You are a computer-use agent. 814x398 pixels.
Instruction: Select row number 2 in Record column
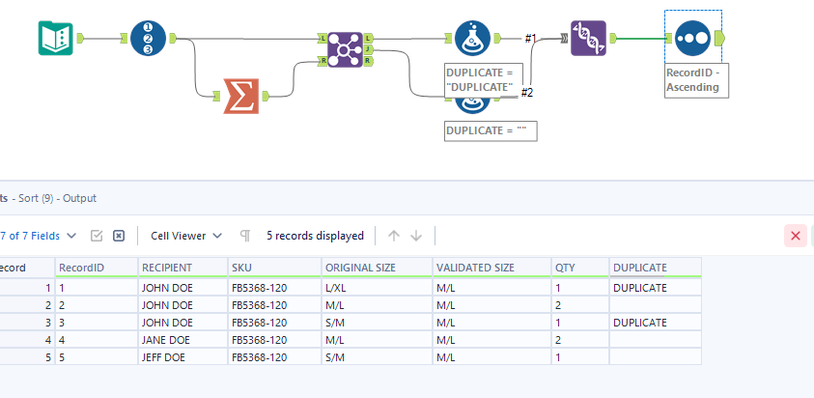[27, 305]
